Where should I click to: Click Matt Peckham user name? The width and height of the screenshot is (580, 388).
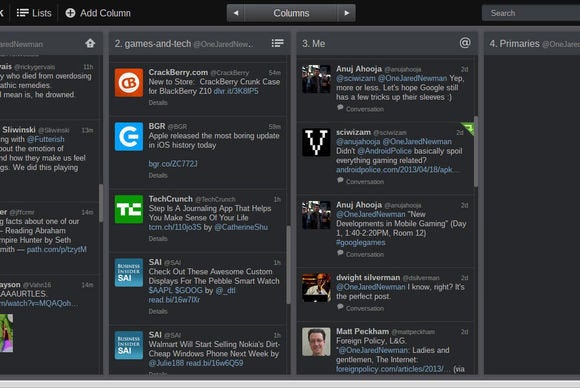362,331
